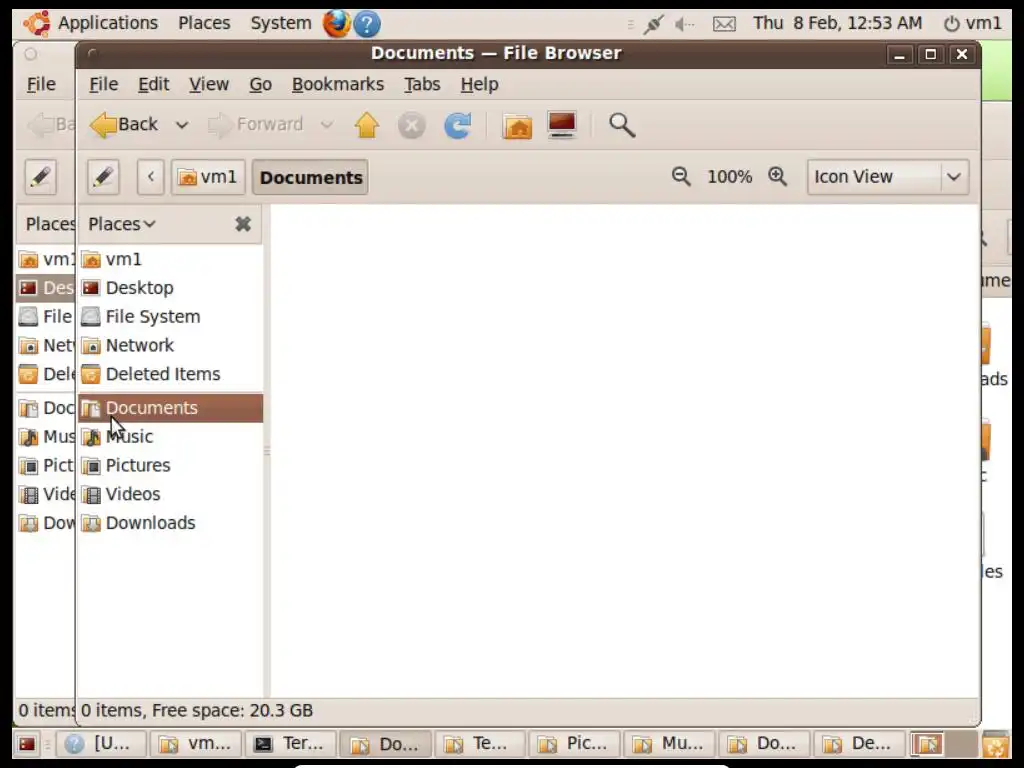Open the vm1 user session menu

pyautogui.click(x=972, y=24)
